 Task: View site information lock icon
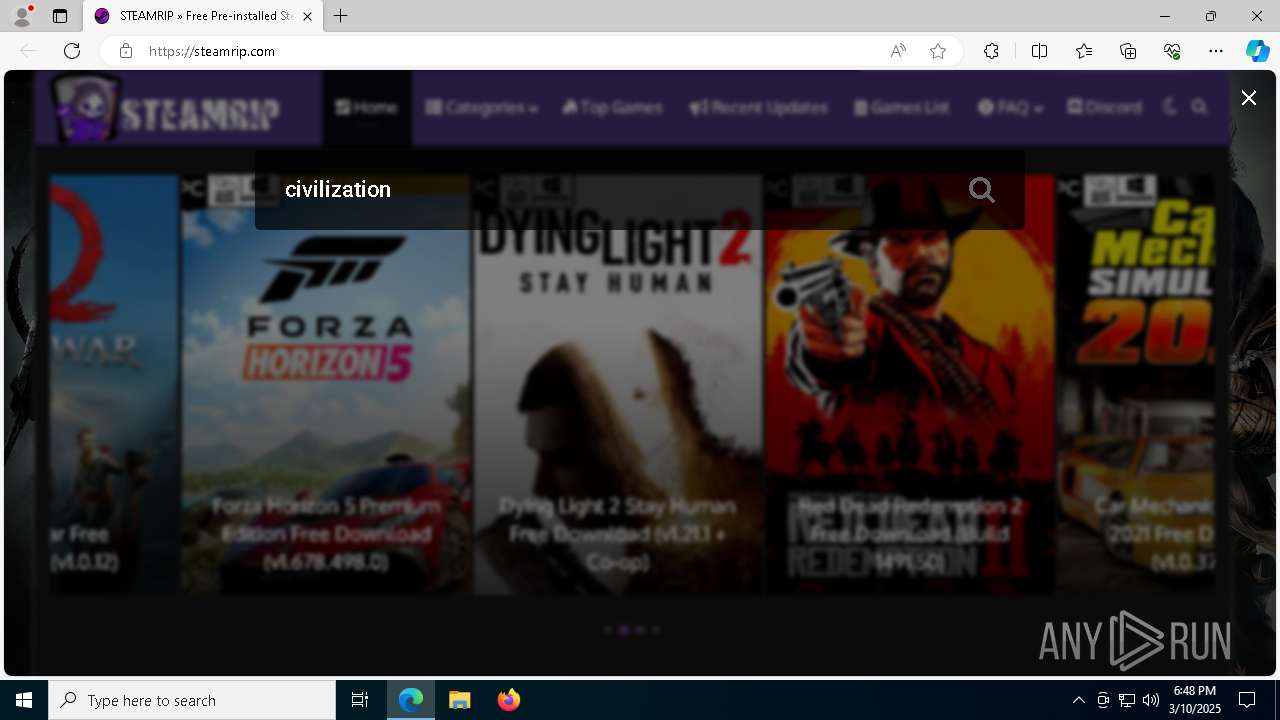[x=126, y=51]
